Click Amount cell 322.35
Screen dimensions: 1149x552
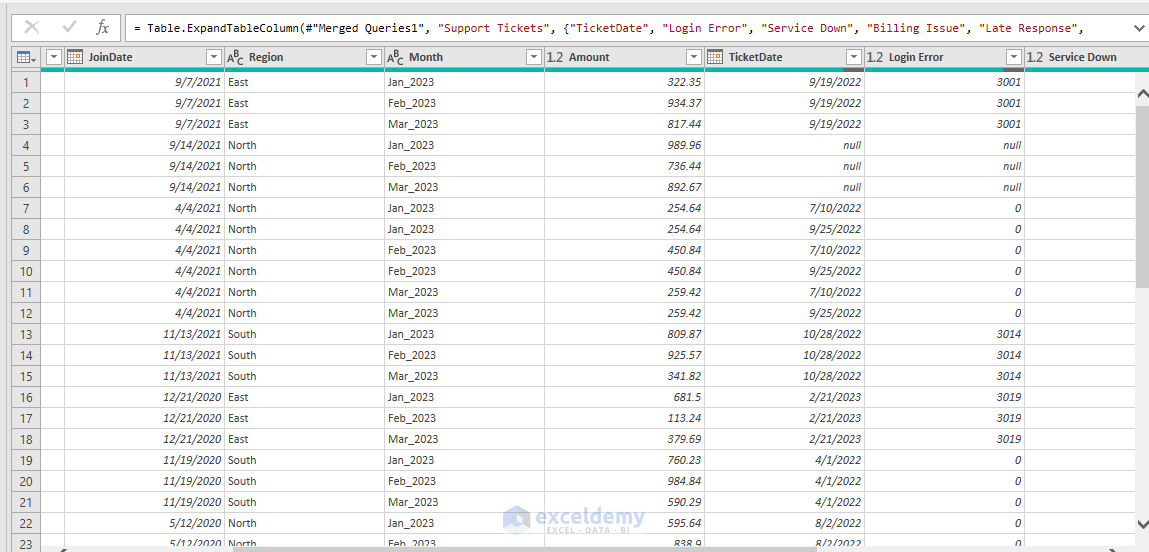click(x=624, y=82)
